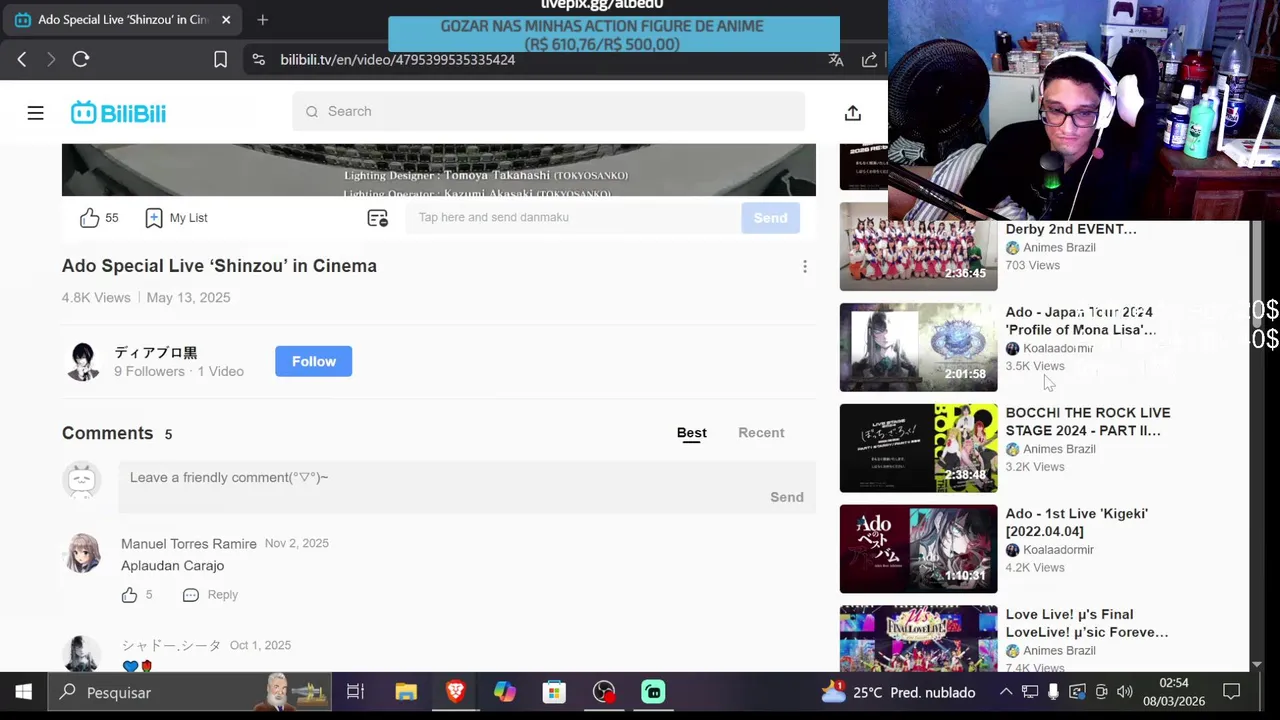
Task: Open site settings icon in address bar
Action: click(259, 60)
